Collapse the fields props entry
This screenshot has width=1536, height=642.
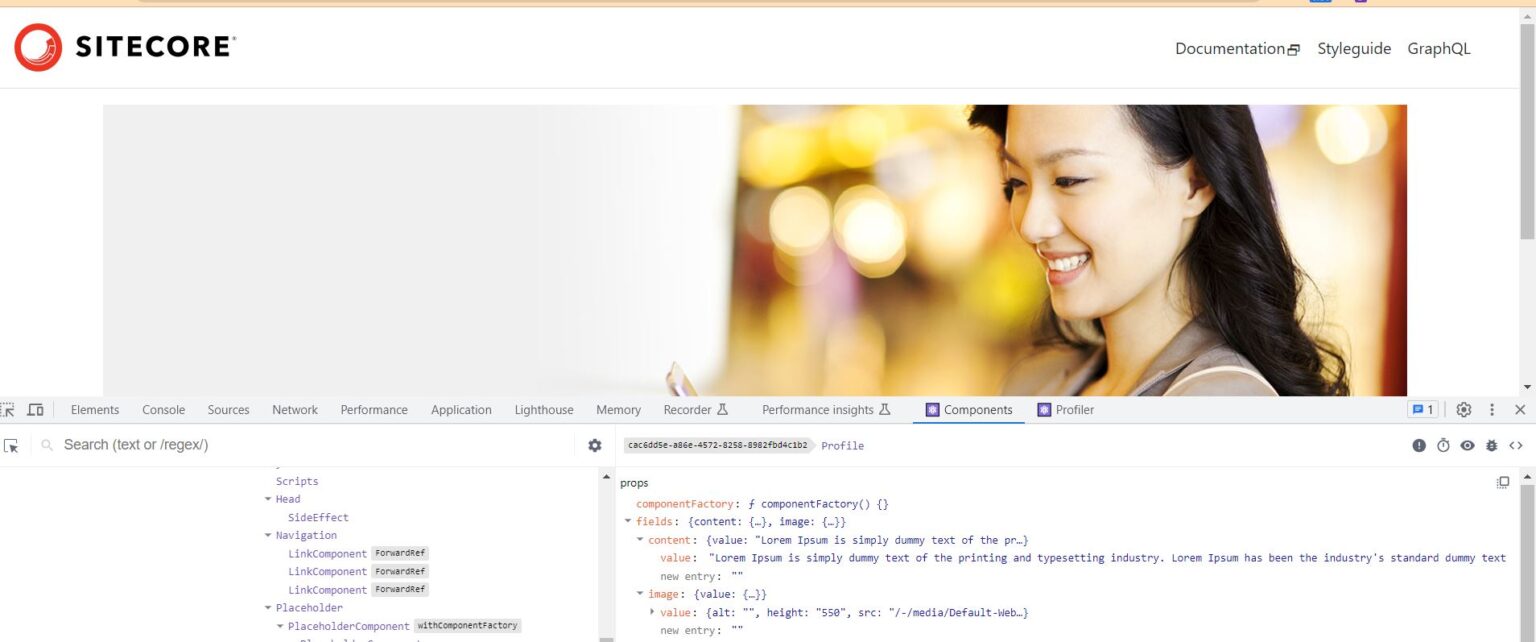click(x=630, y=521)
